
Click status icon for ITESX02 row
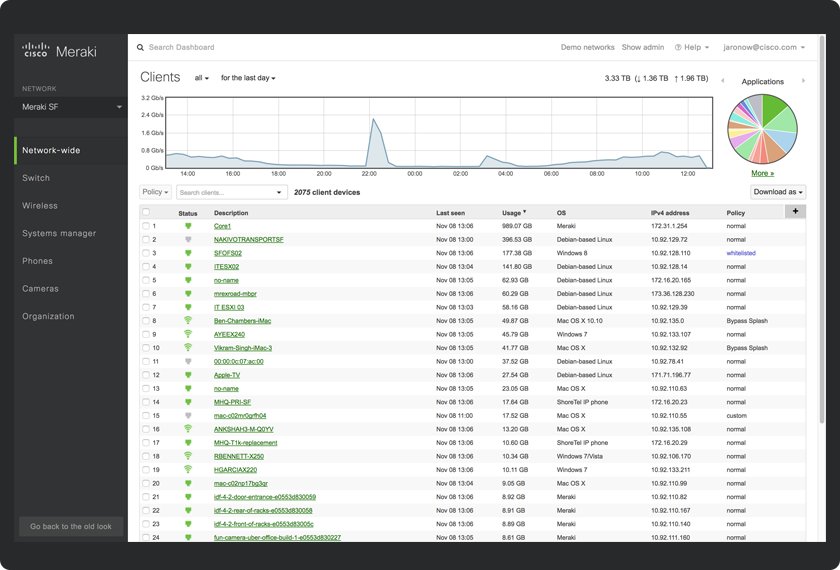tap(188, 267)
